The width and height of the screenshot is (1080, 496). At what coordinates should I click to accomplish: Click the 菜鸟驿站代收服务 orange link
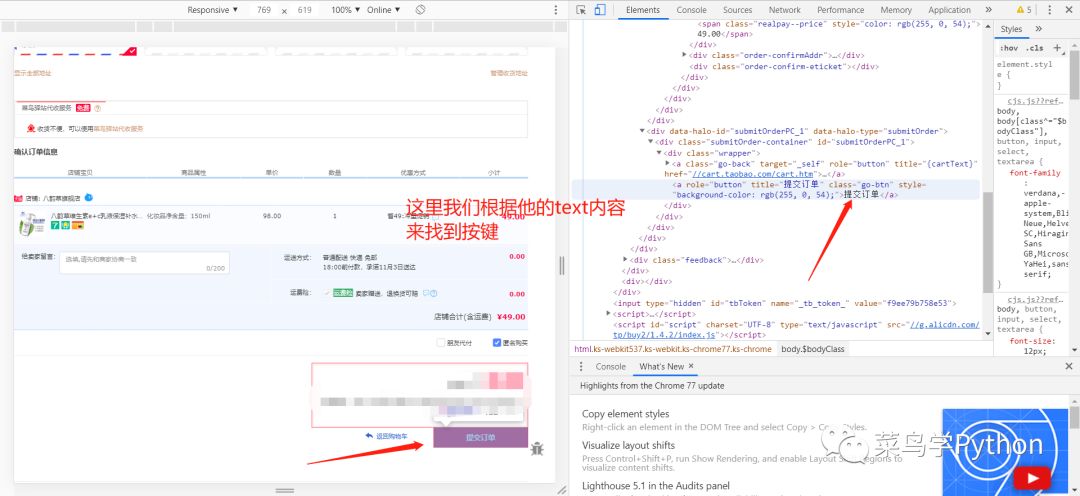tap(118, 129)
